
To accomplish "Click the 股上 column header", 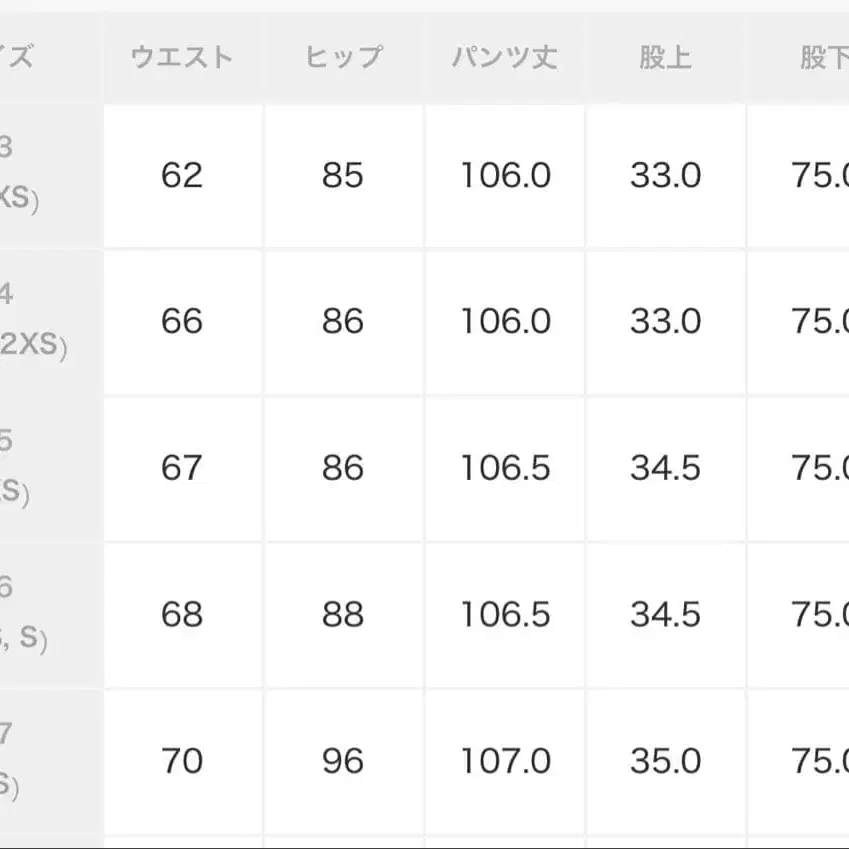I will pos(665,58).
